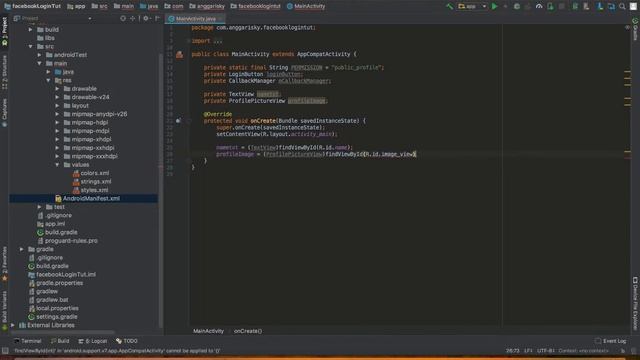Click onCreate() in editor bottom breadcrumb
The width and height of the screenshot is (640, 360).
point(248,331)
